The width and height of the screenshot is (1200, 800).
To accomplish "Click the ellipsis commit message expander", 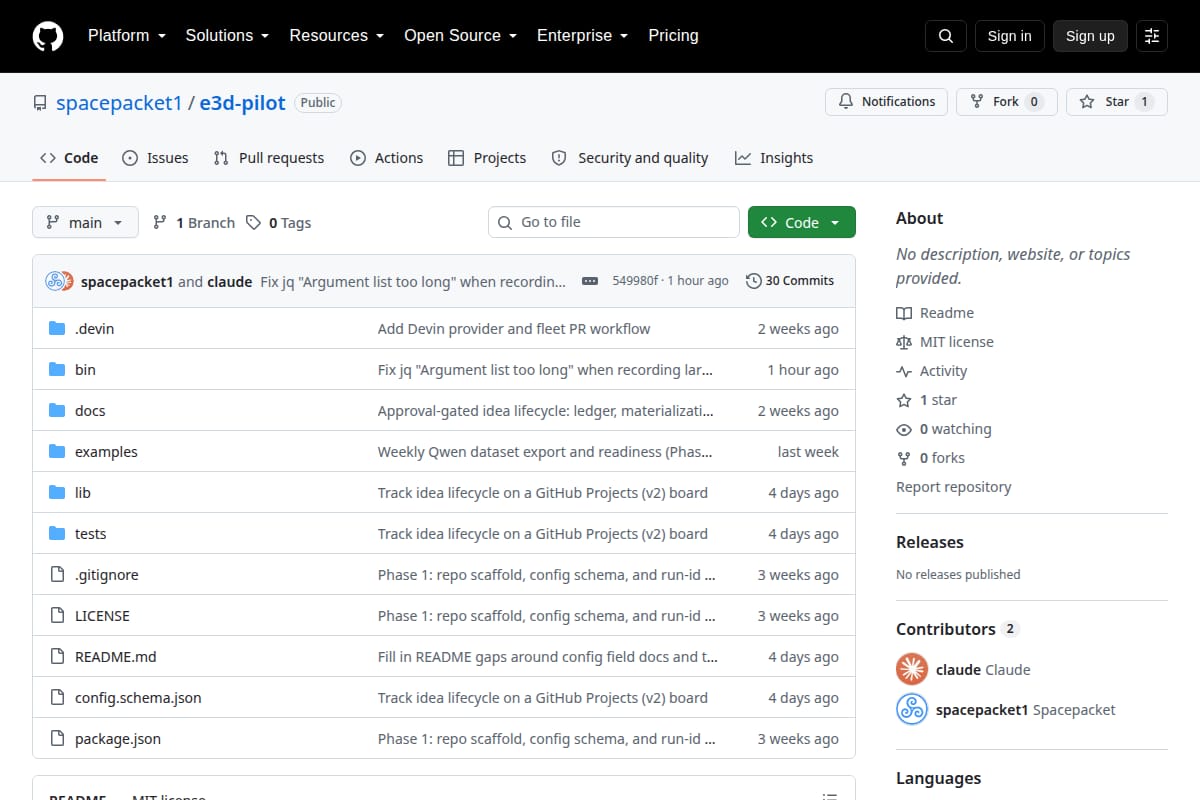I will click(590, 281).
